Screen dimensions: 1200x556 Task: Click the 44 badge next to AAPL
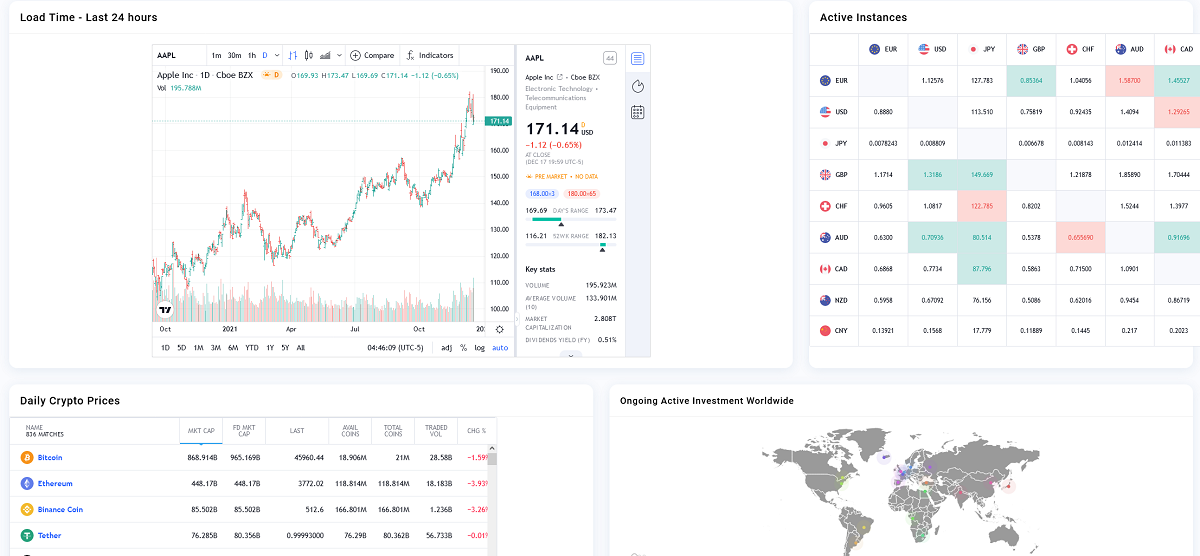610,58
